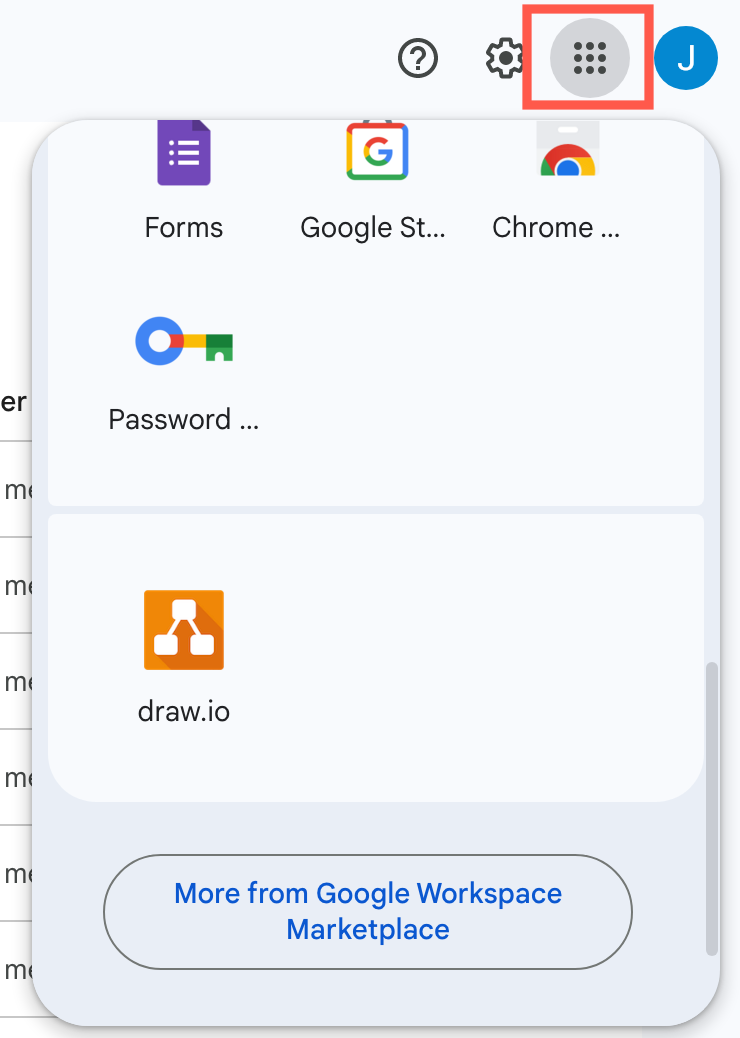This screenshot has height=1038, width=740.
Task: Click the Google St... truncated label
Action: pyautogui.click(x=373, y=227)
